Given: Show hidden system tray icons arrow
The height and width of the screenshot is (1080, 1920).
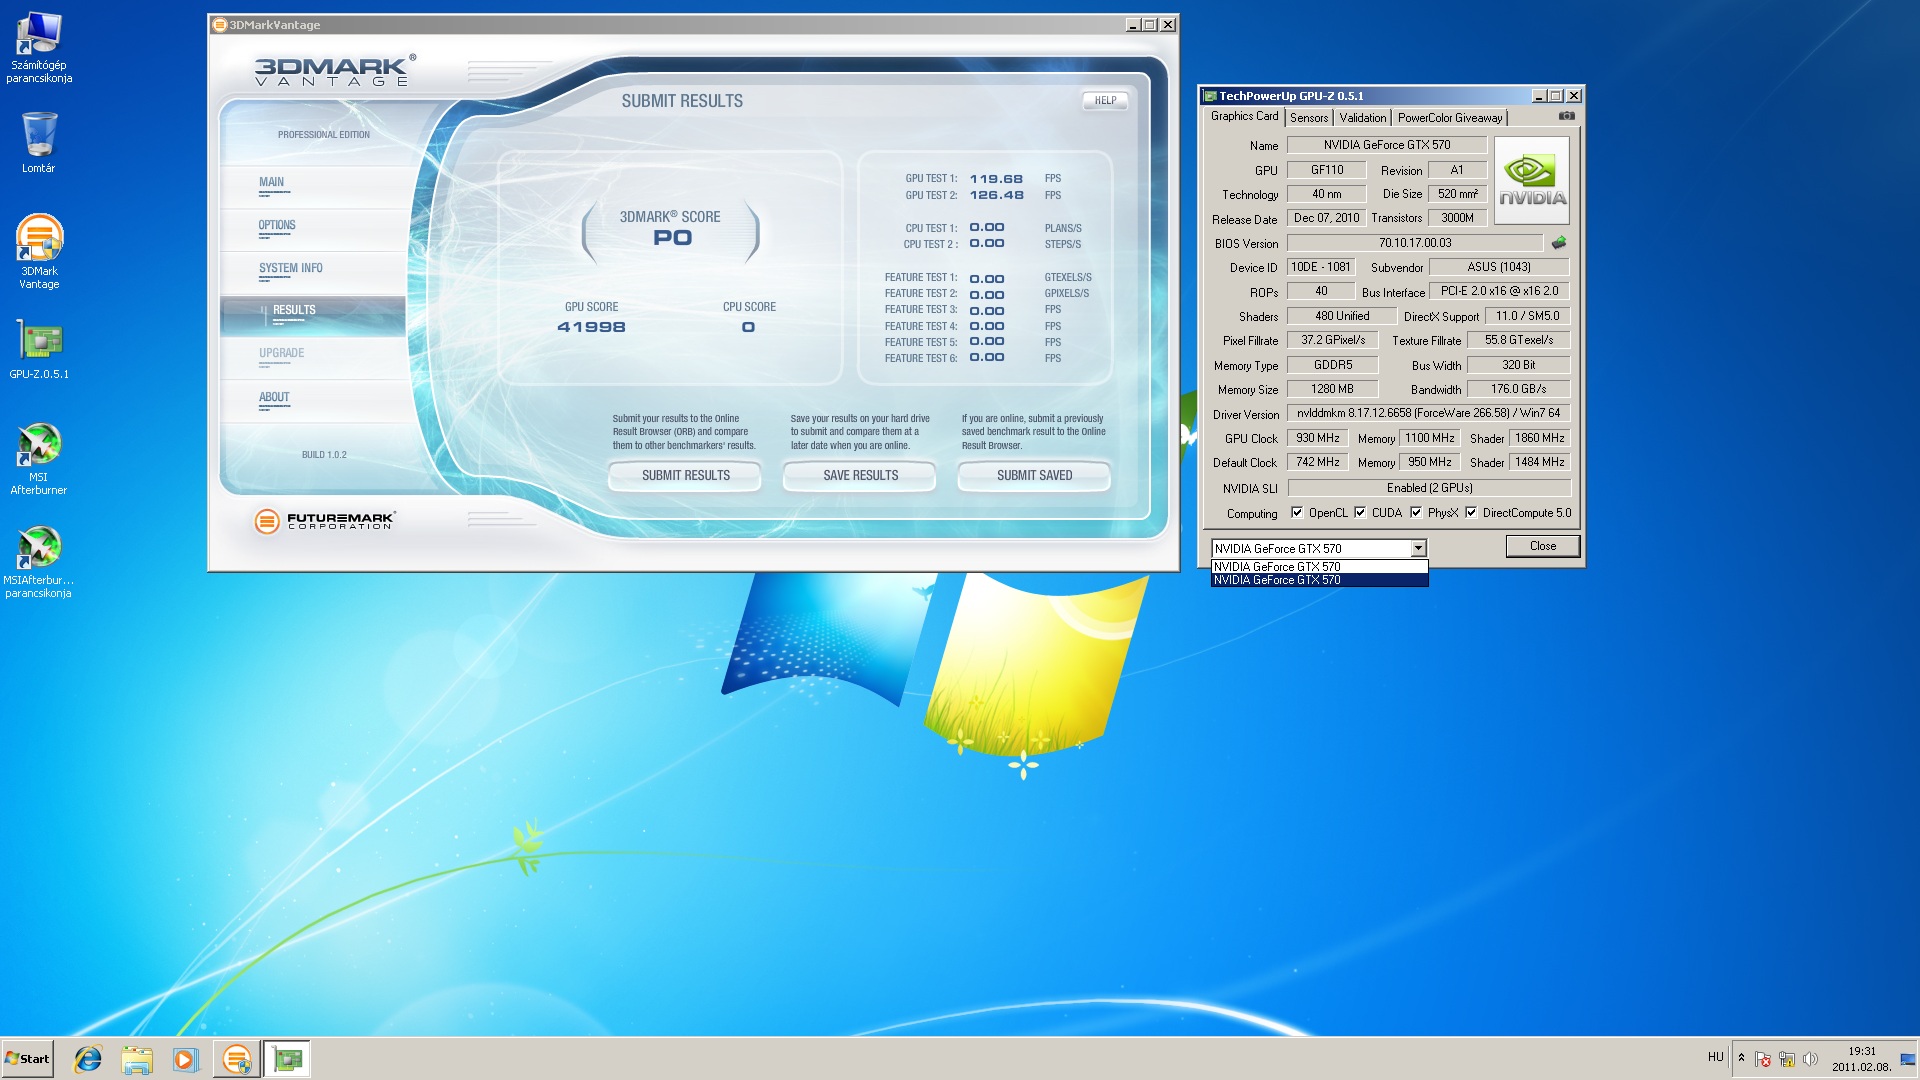Looking at the screenshot, I should 1741,1058.
